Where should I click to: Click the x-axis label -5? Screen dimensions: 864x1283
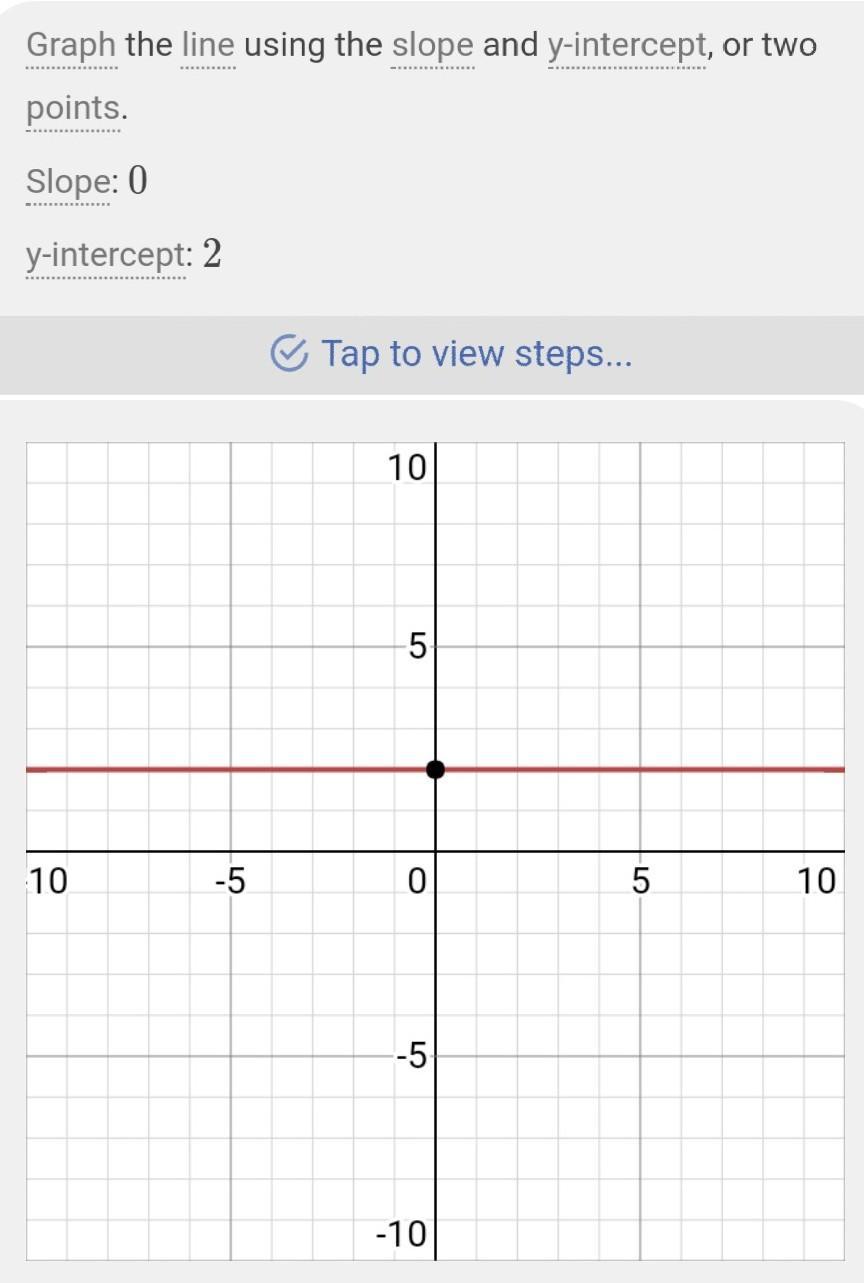click(231, 882)
